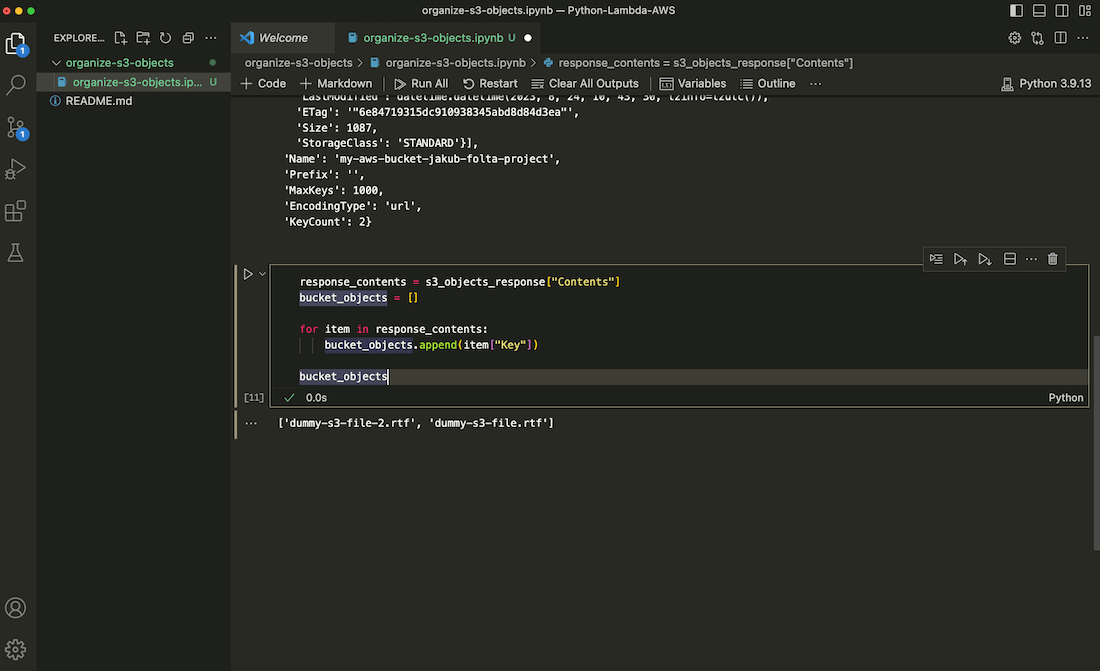Open the run options dropdown beside cell
This screenshot has width=1100, height=671.
263,274
